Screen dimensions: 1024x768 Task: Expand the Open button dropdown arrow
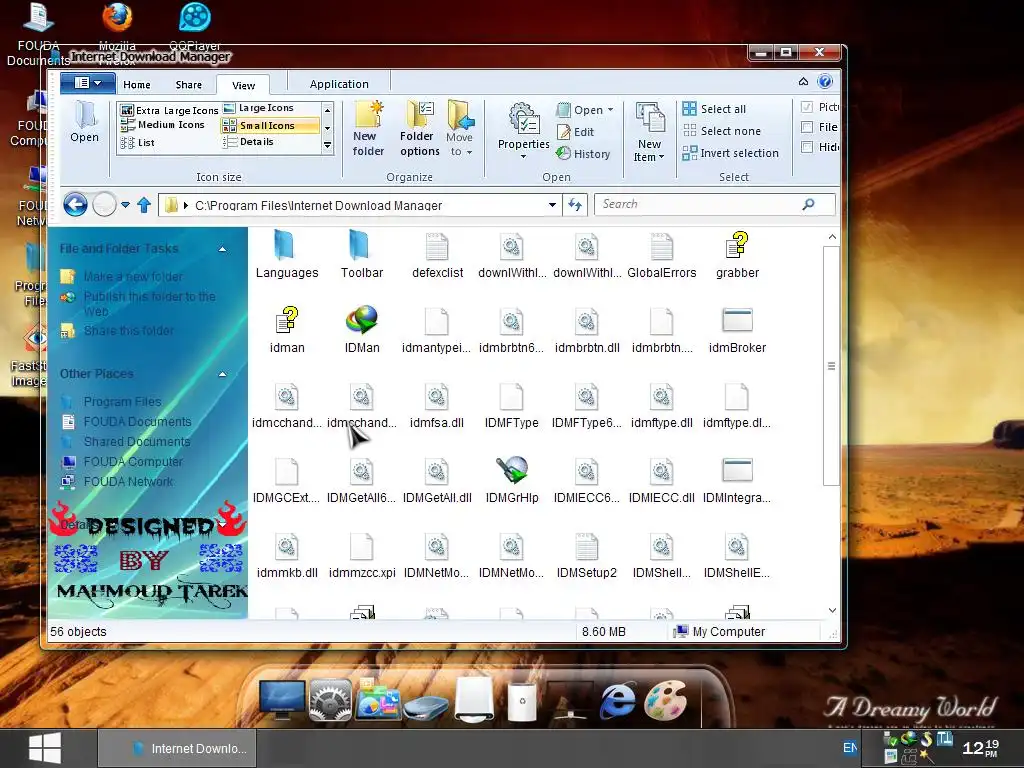[611, 110]
